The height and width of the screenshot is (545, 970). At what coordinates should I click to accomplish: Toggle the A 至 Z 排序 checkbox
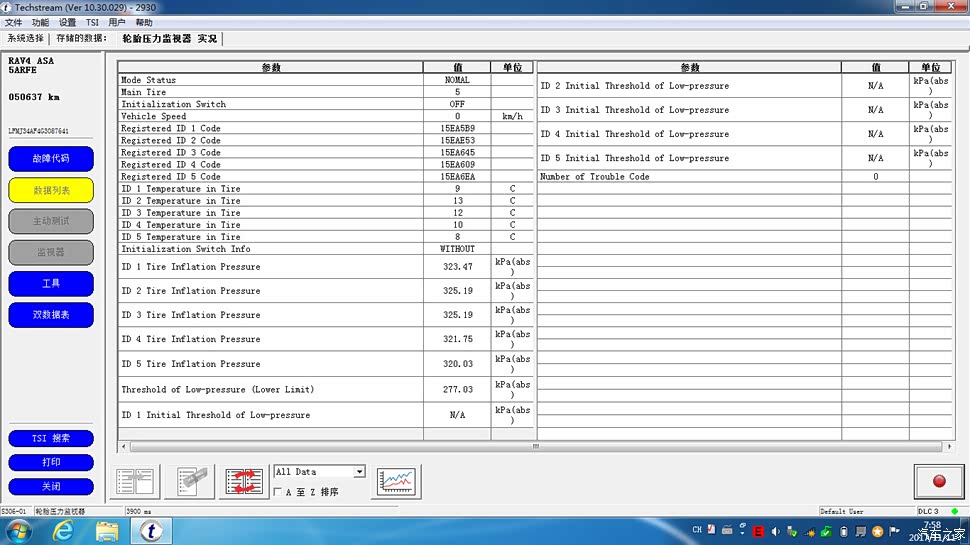click(277, 492)
